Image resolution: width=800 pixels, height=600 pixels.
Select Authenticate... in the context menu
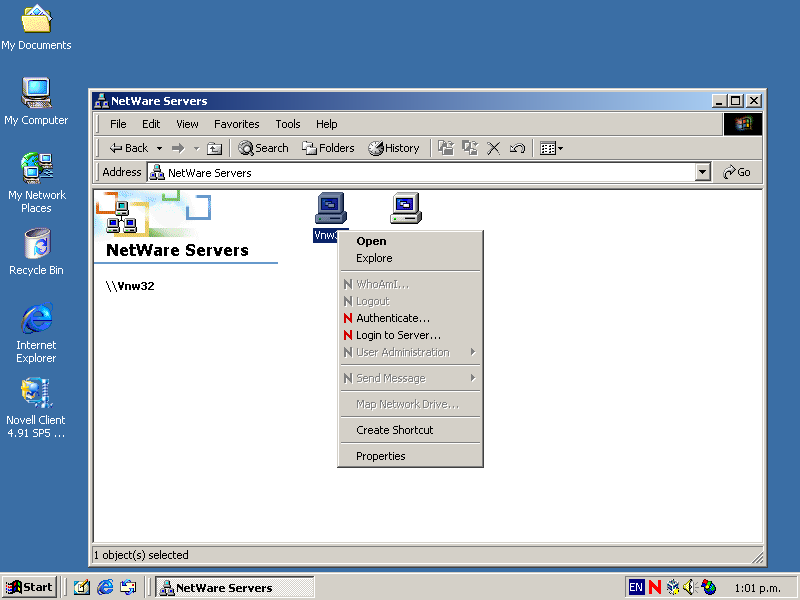click(x=411, y=318)
